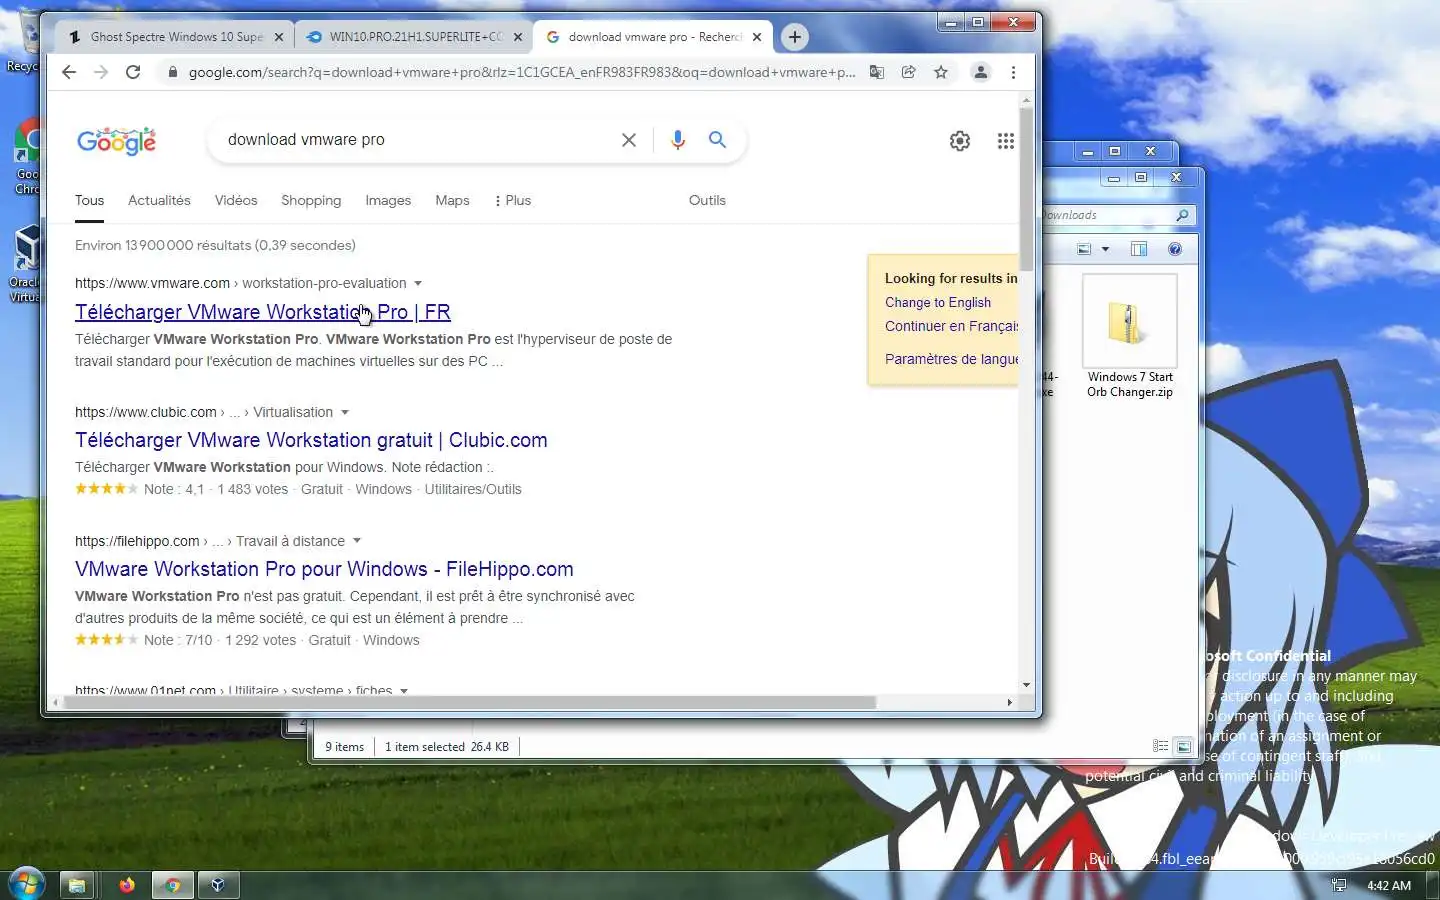Open the Plus more filters dropdown
Screen dimensions: 1440x900
(513, 200)
